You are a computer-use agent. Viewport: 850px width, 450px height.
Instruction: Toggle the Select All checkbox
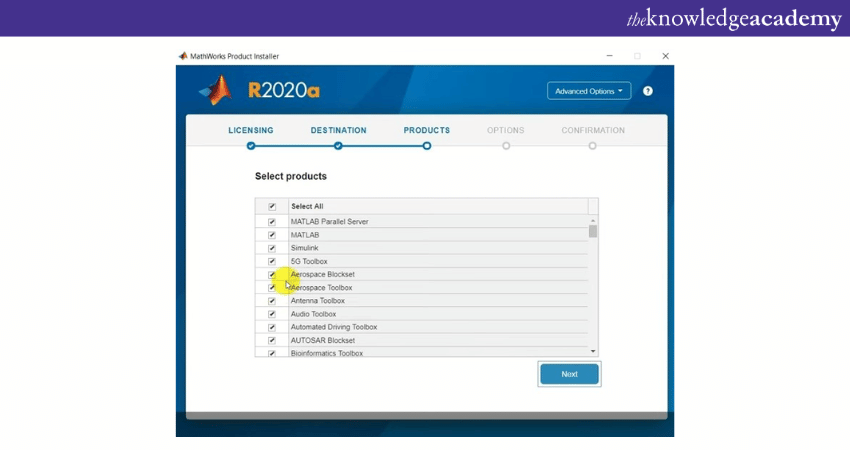(272, 207)
